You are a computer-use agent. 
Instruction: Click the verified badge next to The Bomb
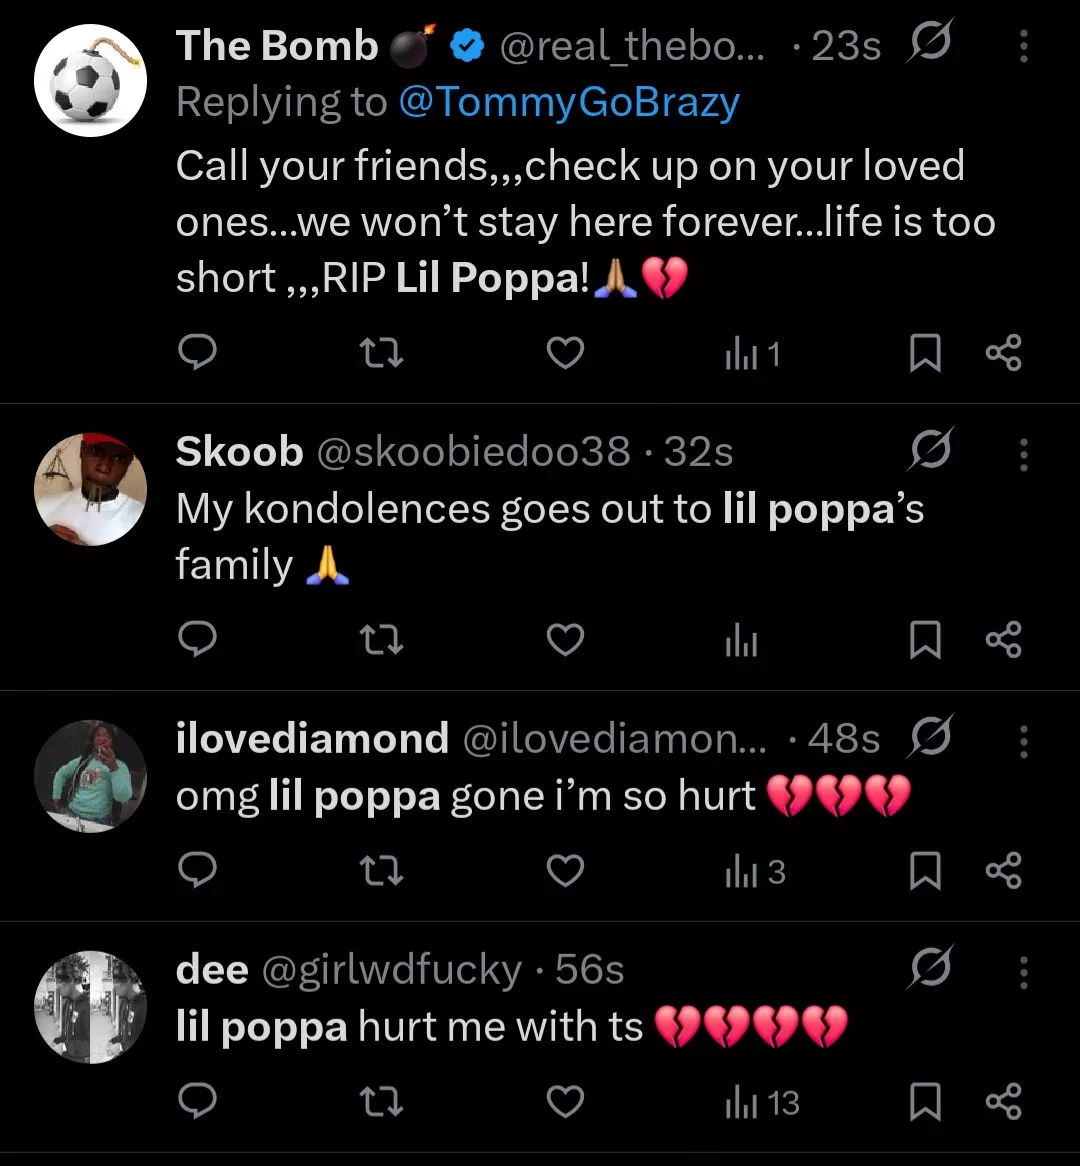click(466, 44)
